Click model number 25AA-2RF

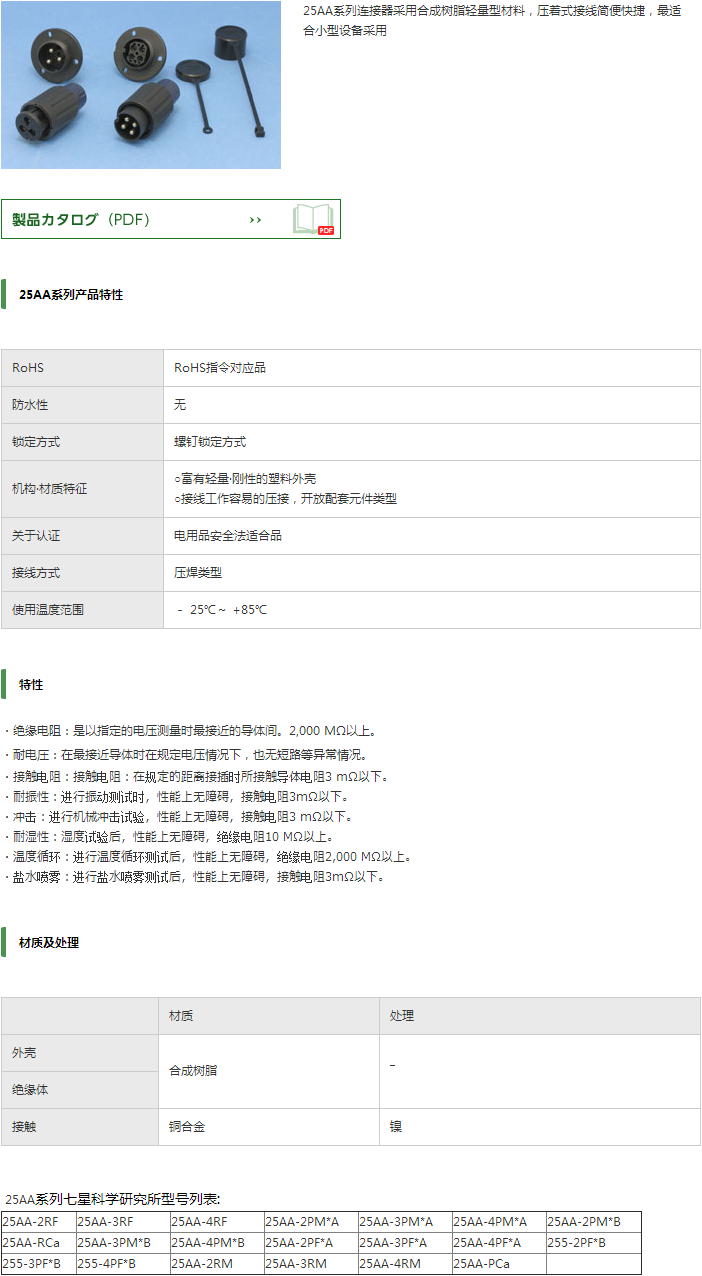point(30,1222)
